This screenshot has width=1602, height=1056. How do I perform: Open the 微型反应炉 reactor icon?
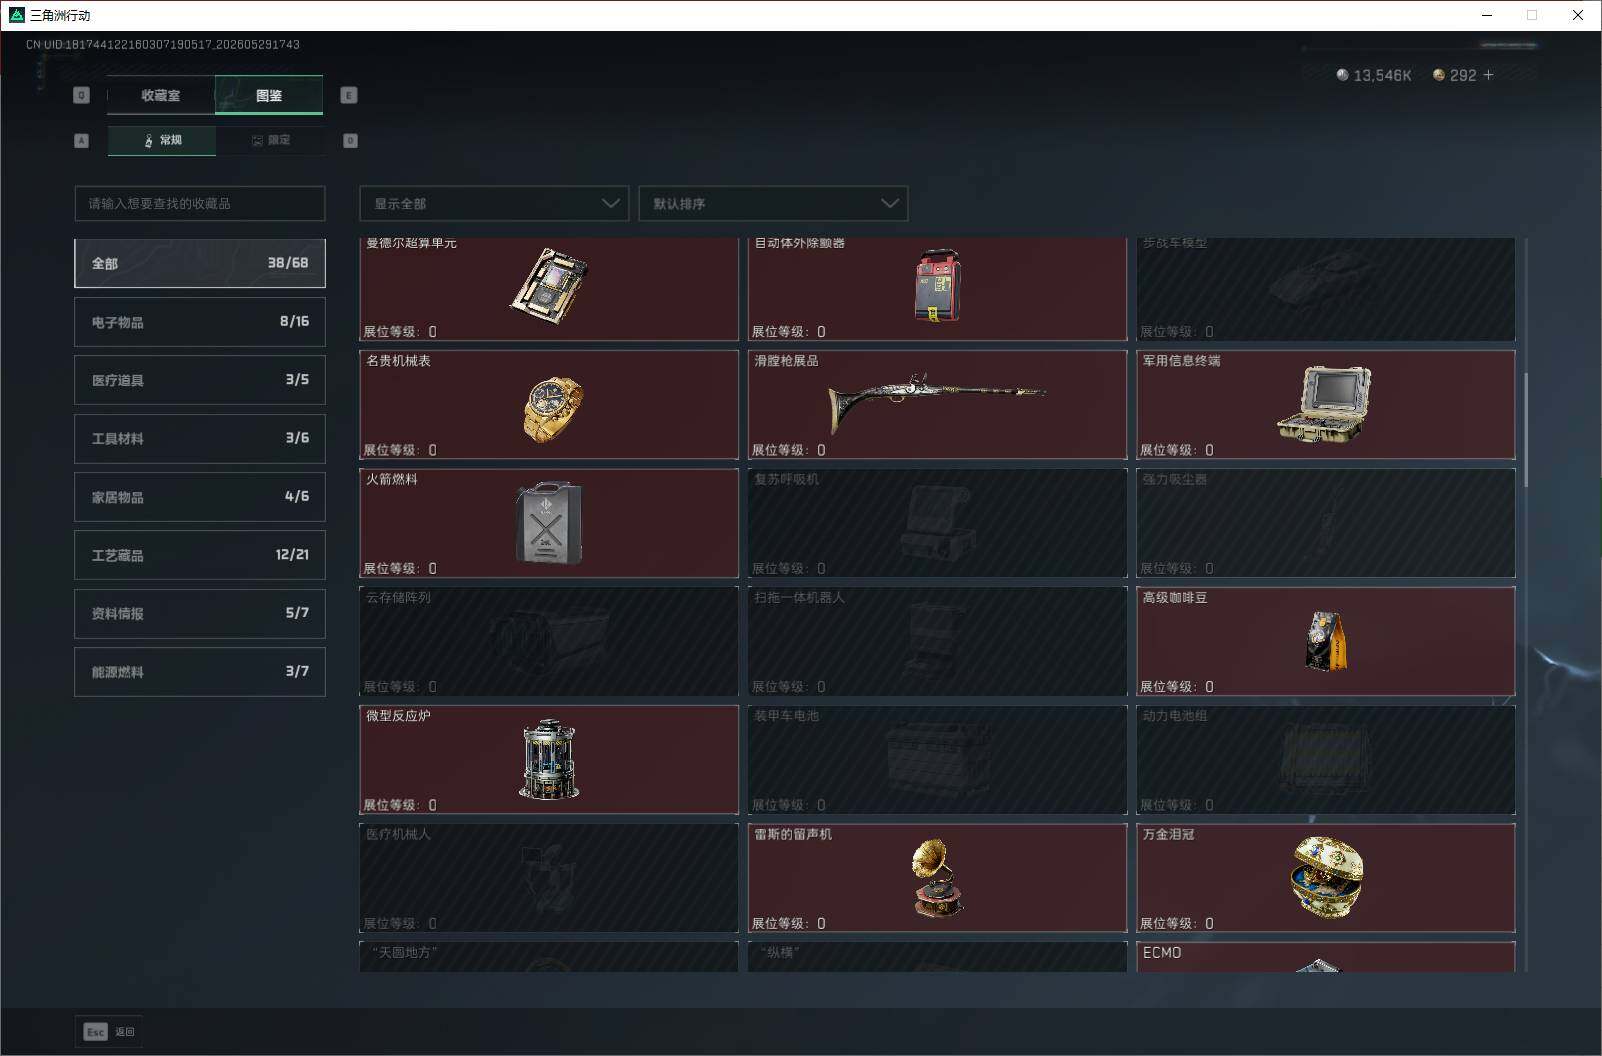click(x=549, y=758)
